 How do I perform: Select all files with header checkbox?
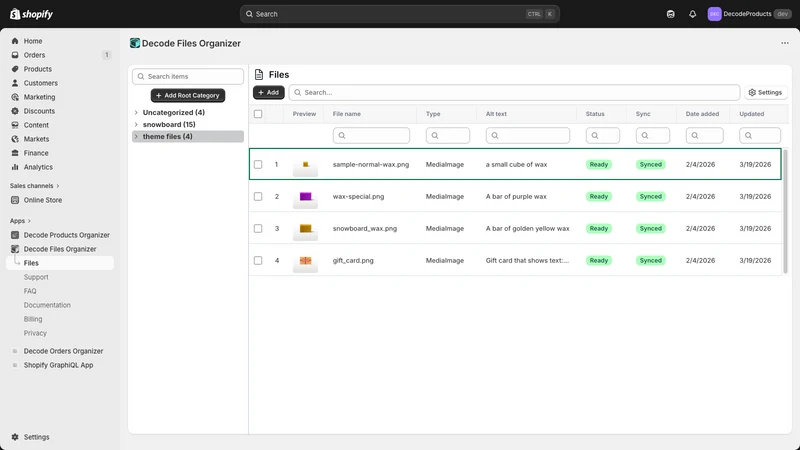click(258, 114)
